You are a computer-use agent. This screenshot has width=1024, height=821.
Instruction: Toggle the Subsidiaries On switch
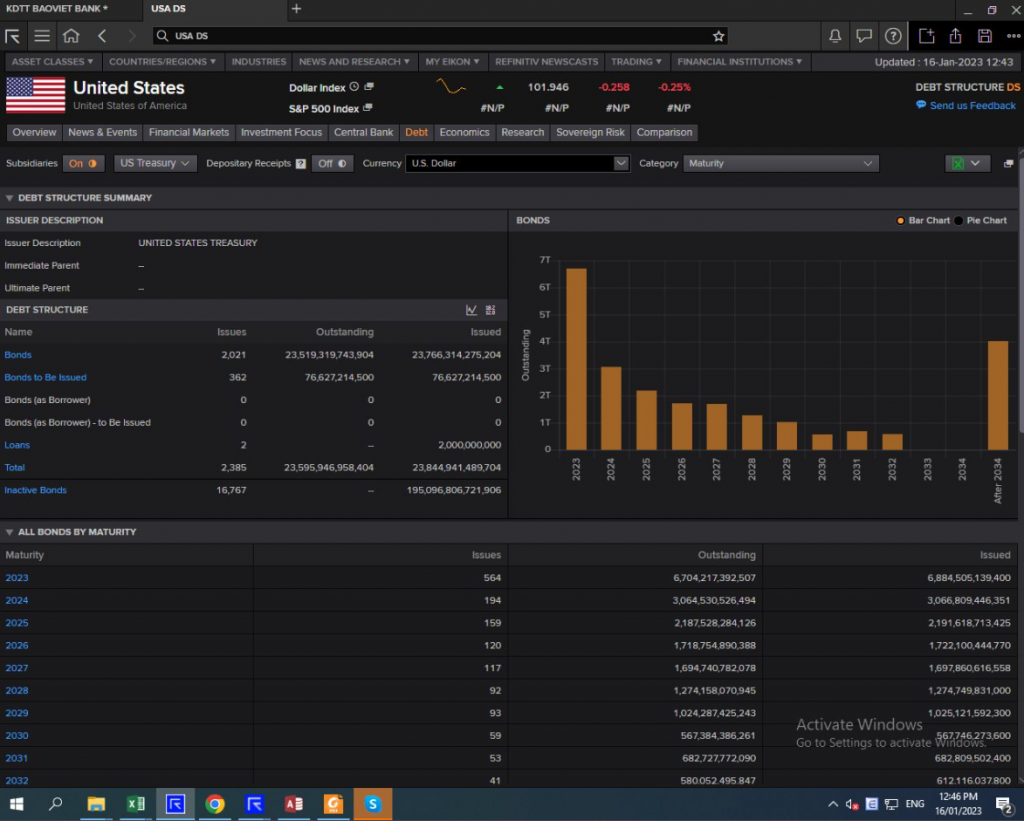pos(84,163)
